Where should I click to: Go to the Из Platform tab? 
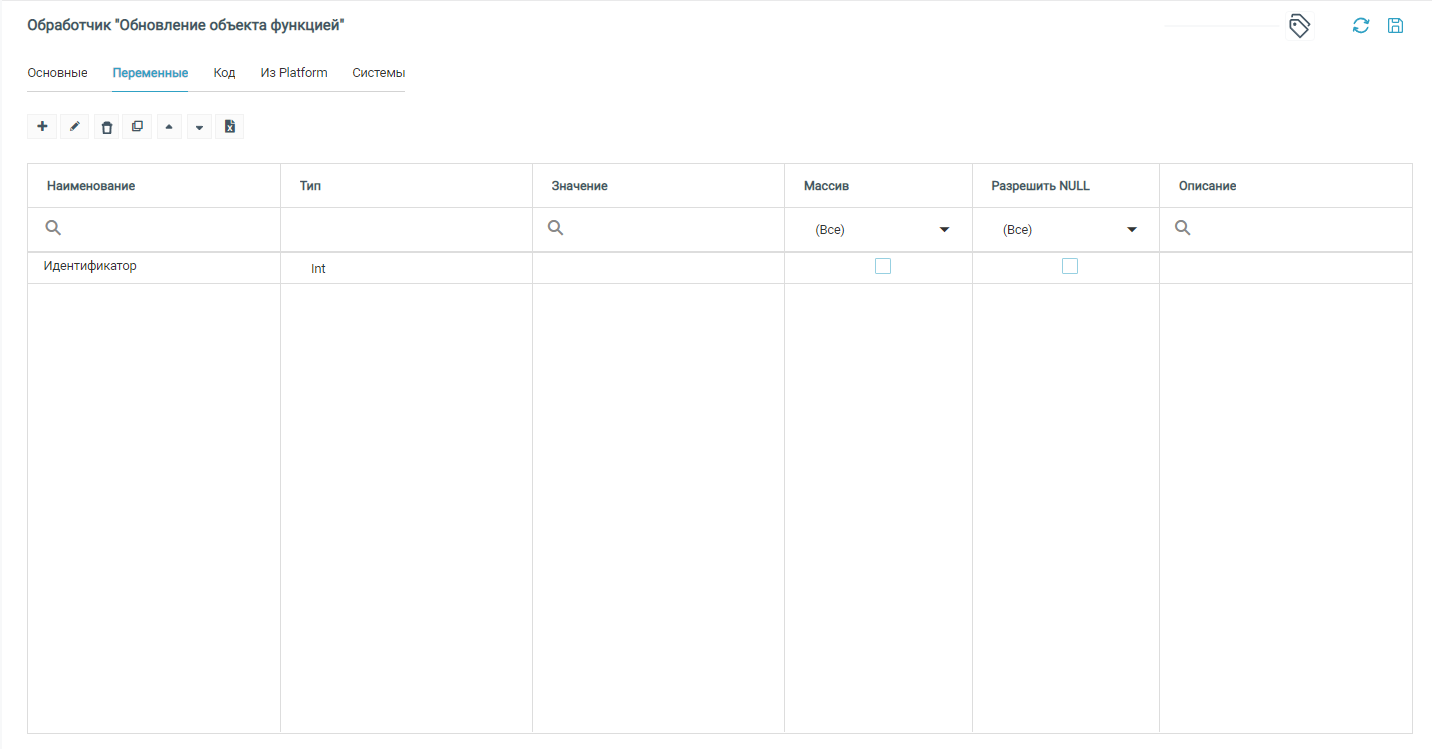click(x=294, y=73)
